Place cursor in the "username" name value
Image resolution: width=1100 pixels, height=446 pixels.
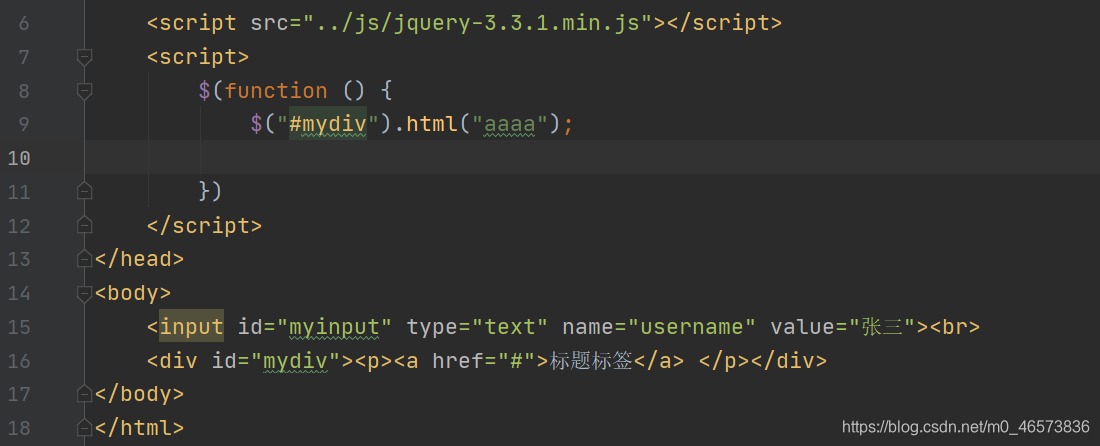coord(691,326)
